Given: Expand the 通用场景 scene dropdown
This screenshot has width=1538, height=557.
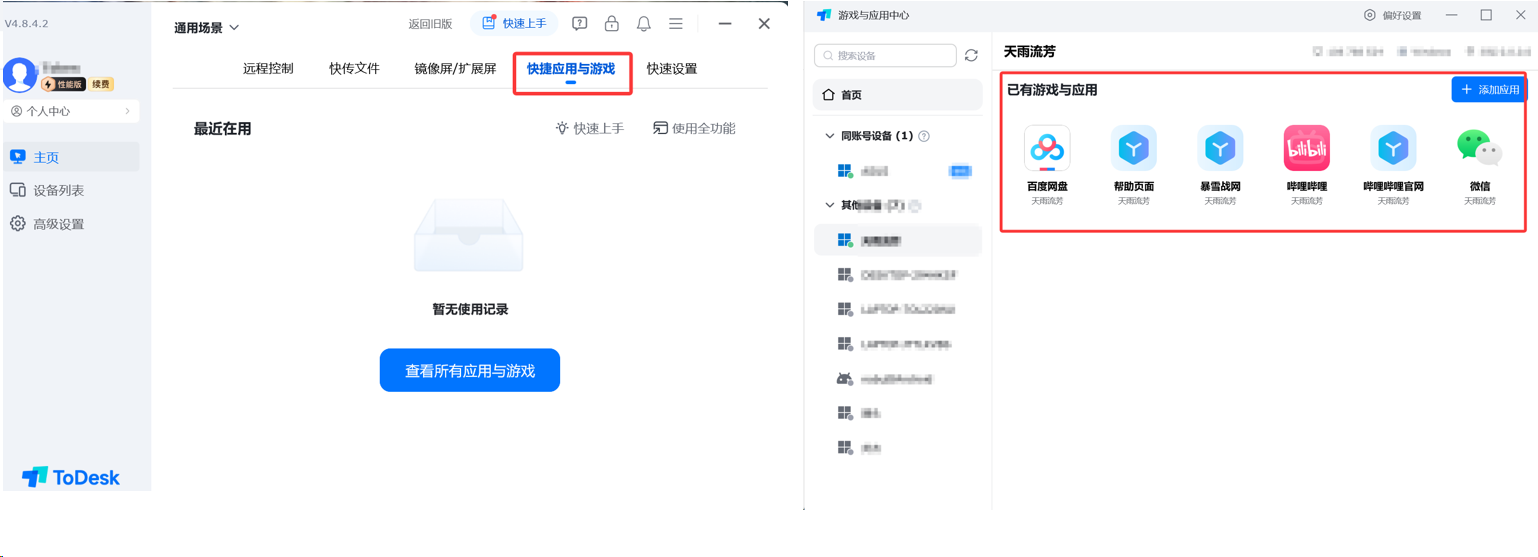Looking at the screenshot, I should tap(207, 28).
